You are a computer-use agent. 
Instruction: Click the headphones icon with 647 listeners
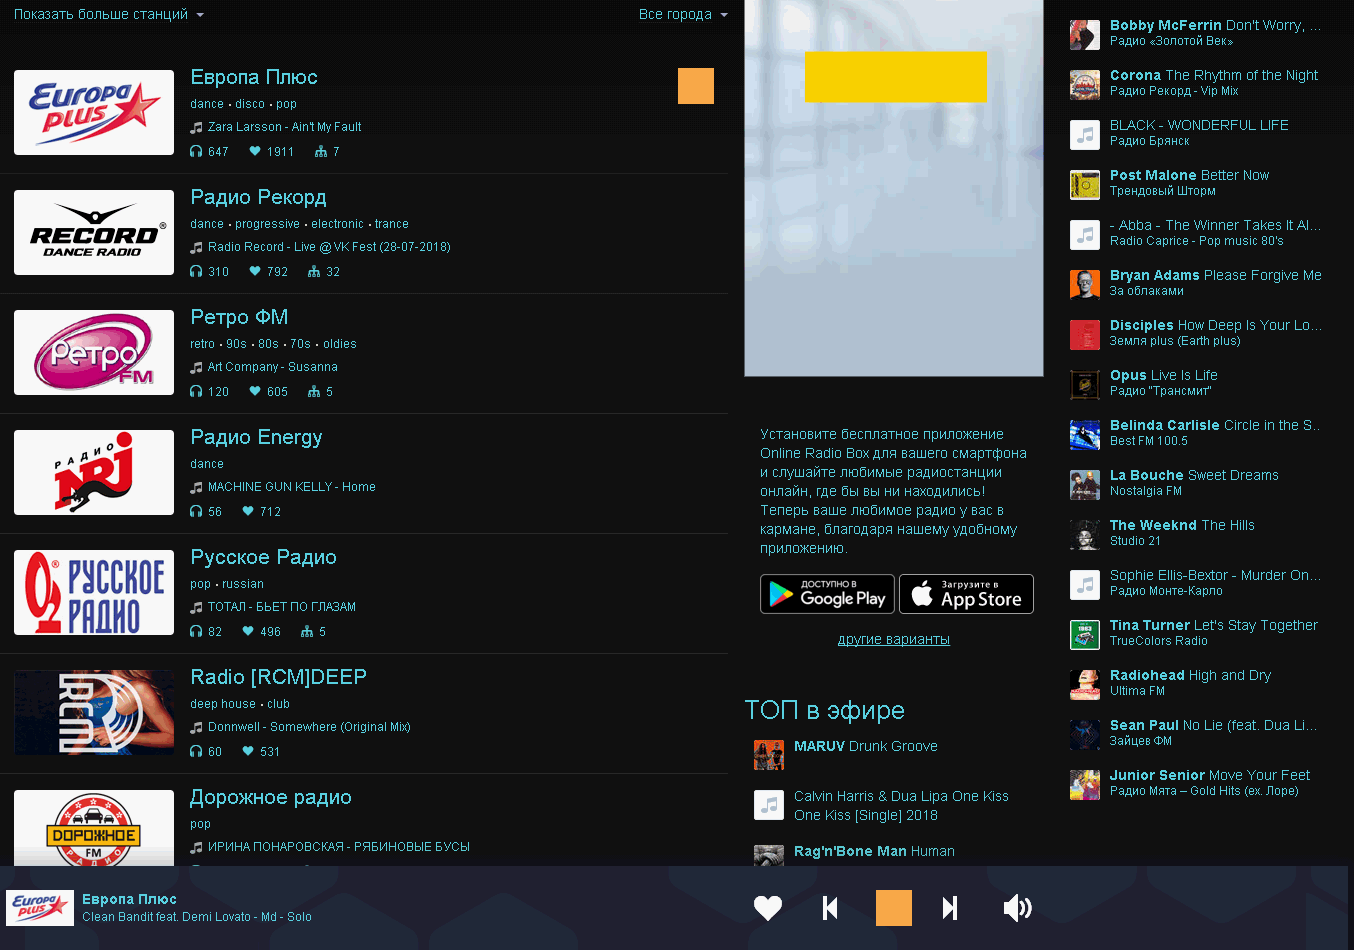[196, 151]
